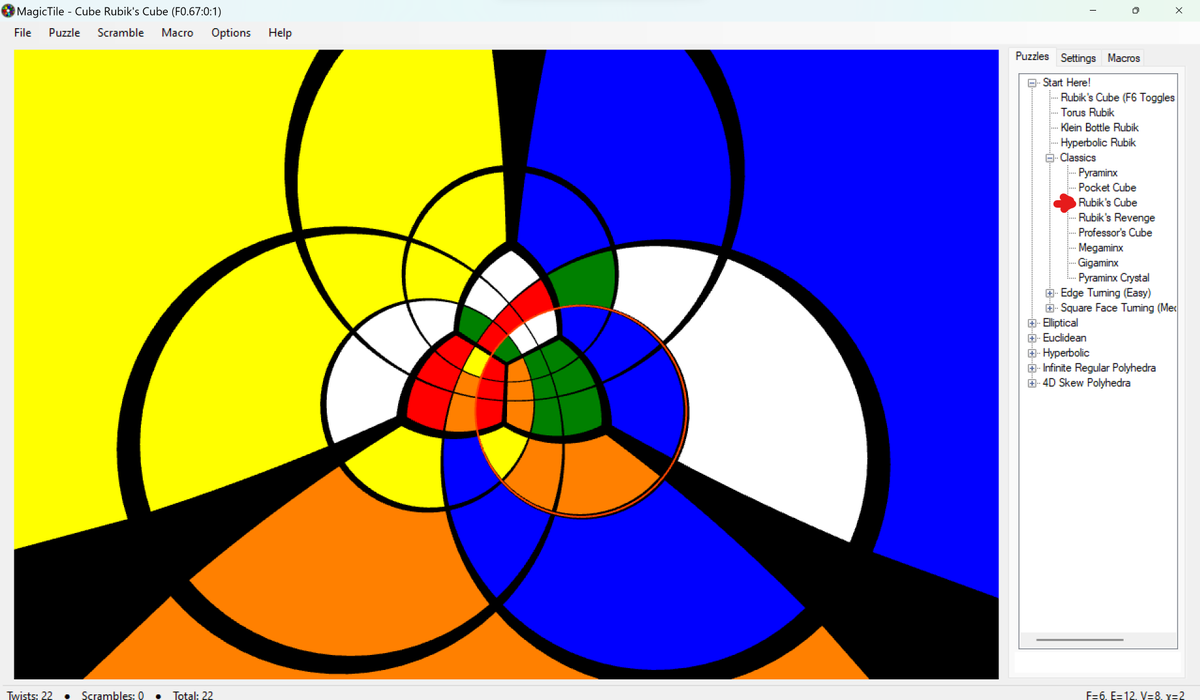Open the Macro menu
The image size is (1200, 700).
[177, 33]
